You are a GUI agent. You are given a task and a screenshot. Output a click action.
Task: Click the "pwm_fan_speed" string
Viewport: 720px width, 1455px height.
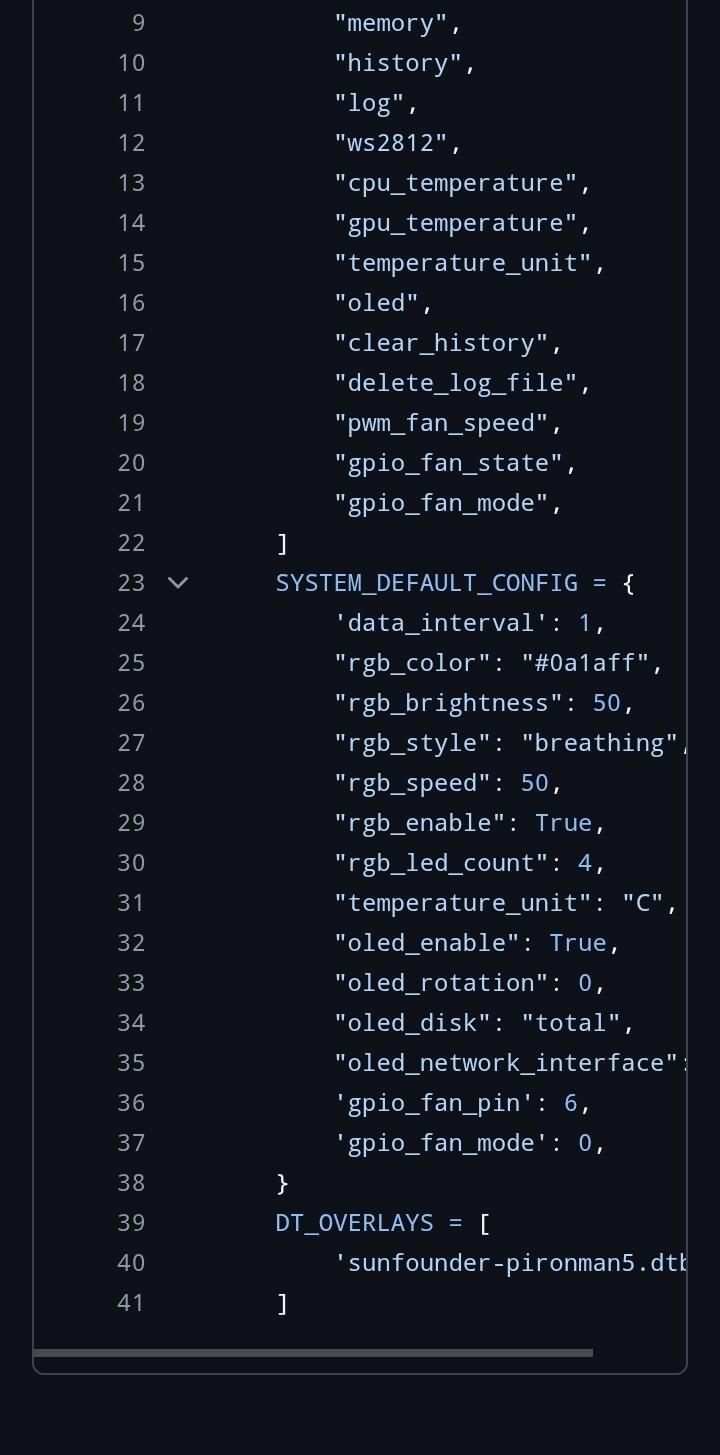point(441,422)
